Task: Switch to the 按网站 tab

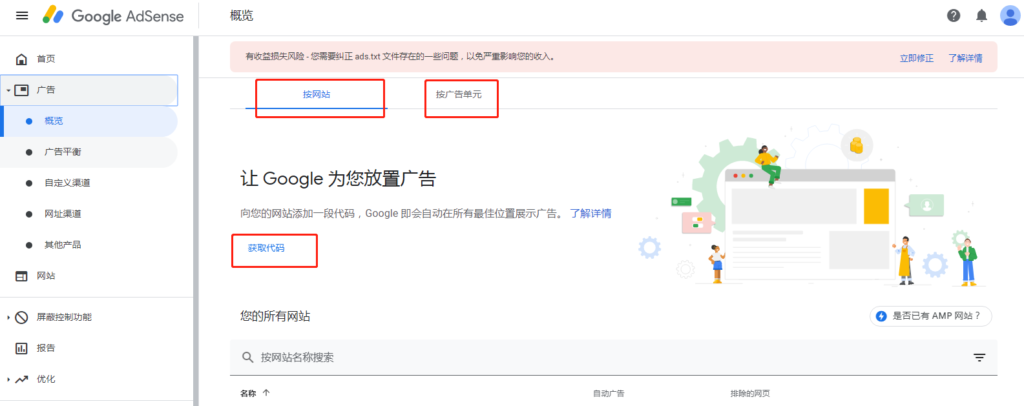Action: (x=317, y=94)
